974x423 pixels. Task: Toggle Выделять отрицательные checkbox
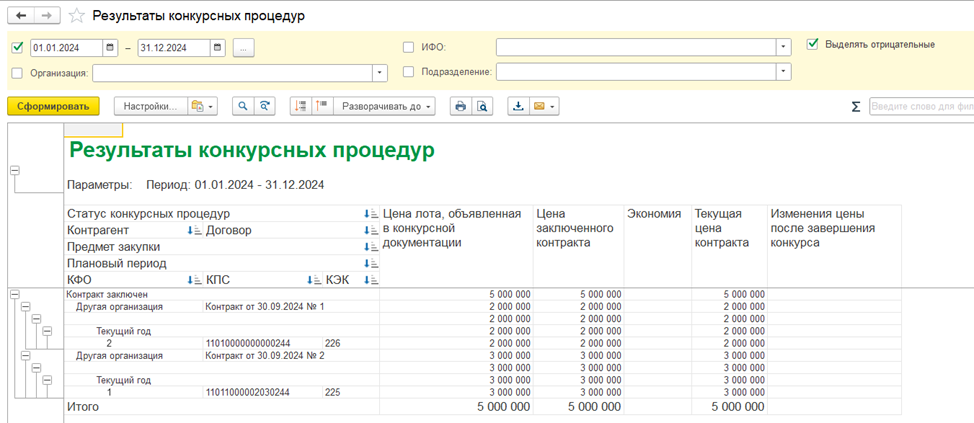click(x=812, y=44)
